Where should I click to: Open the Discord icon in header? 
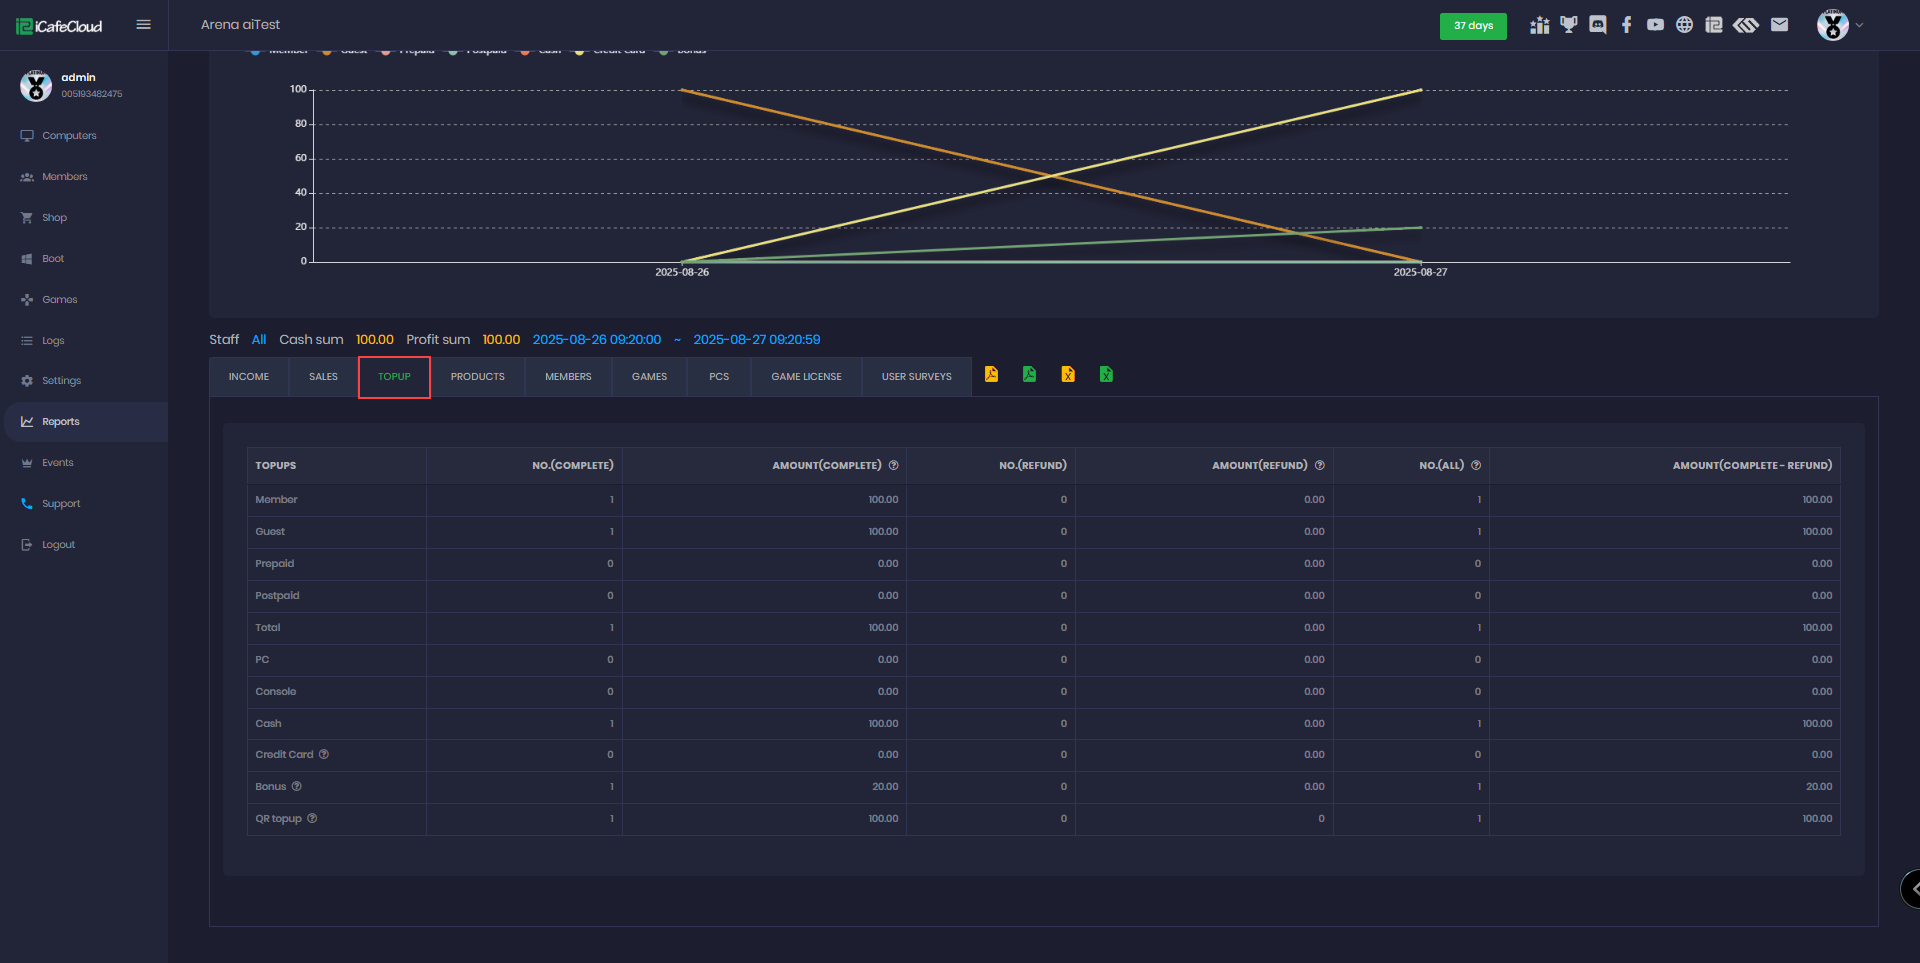[1597, 25]
